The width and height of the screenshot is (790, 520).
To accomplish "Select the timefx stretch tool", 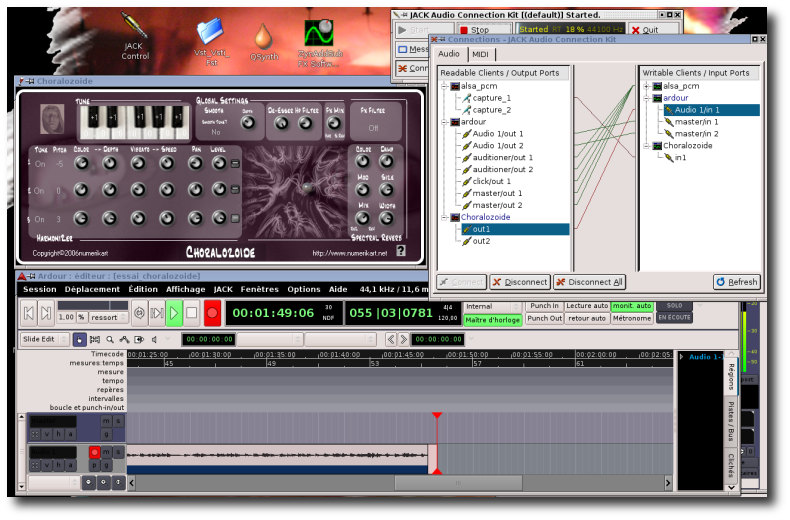I will click(139, 340).
